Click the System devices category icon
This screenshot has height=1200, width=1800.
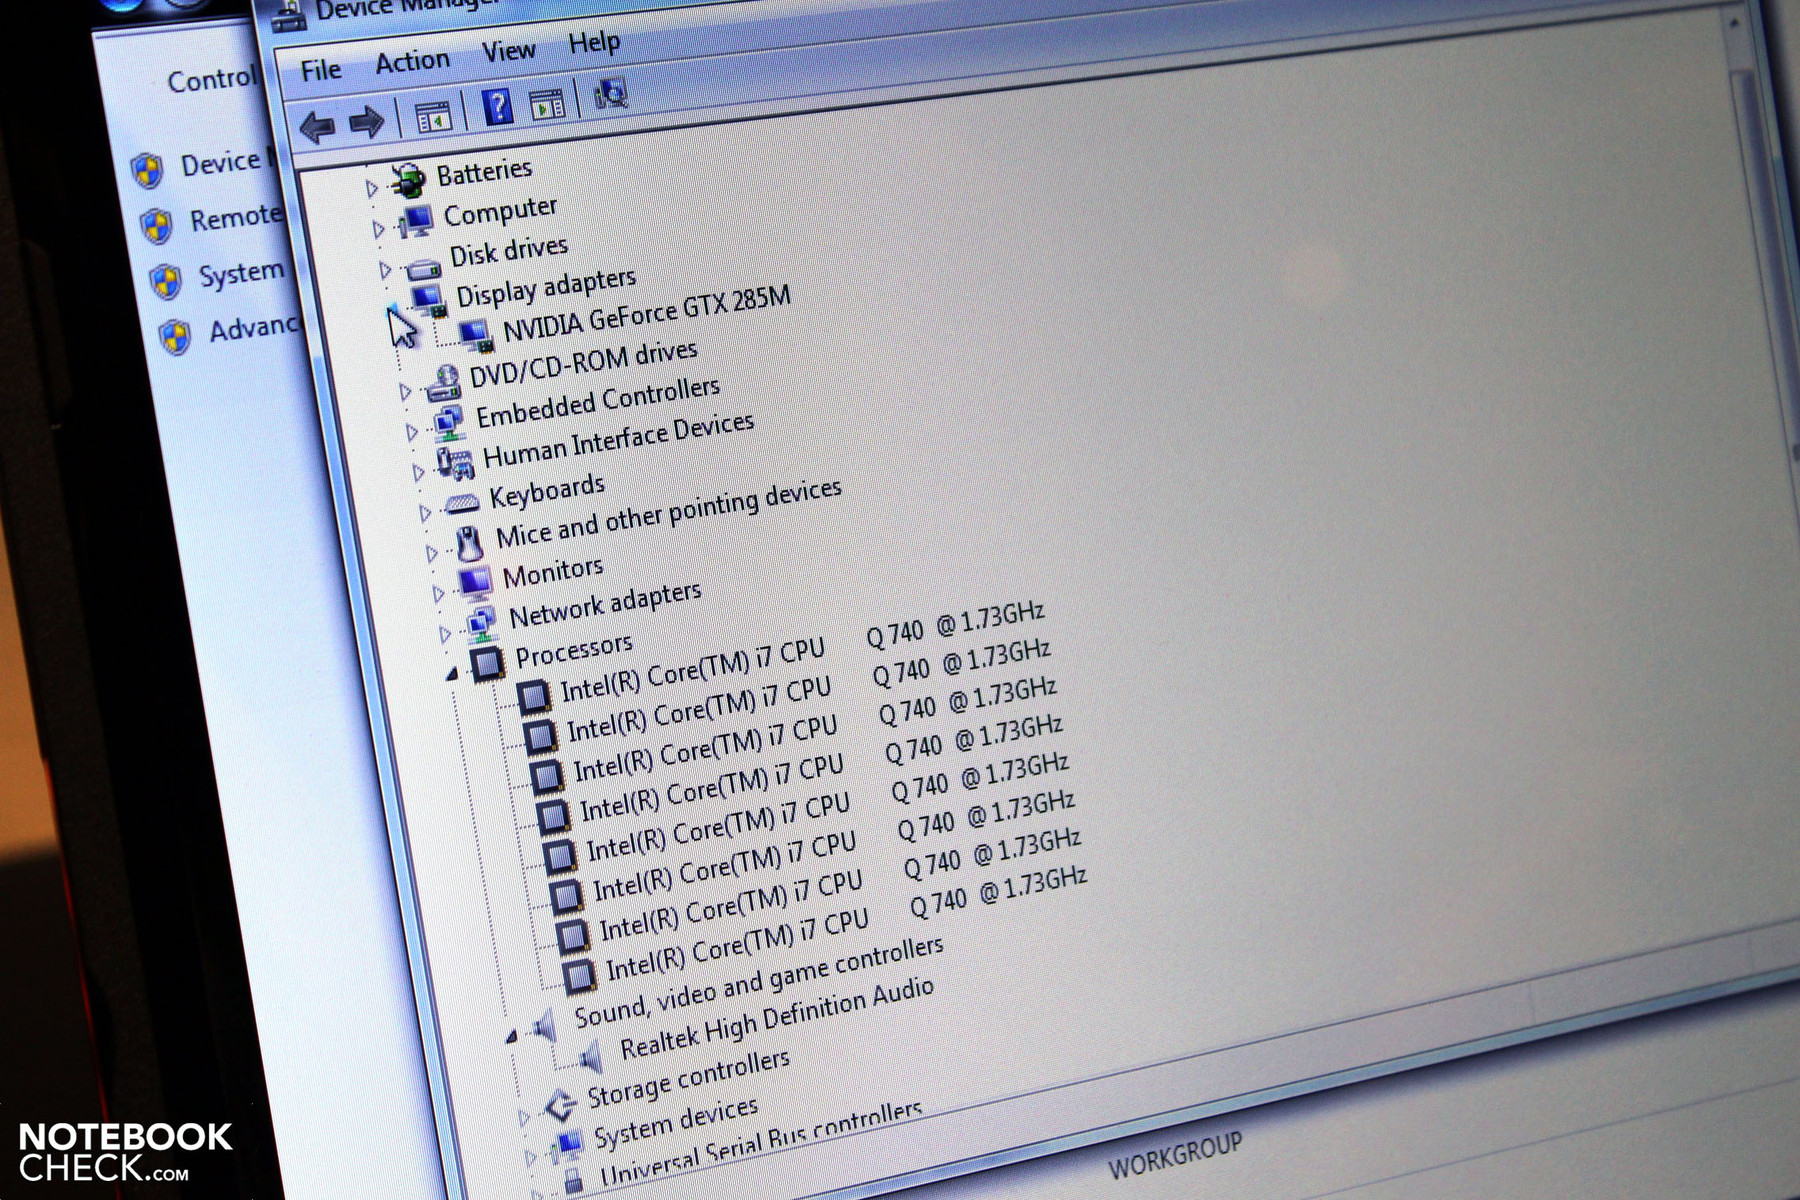pyautogui.click(x=568, y=1144)
